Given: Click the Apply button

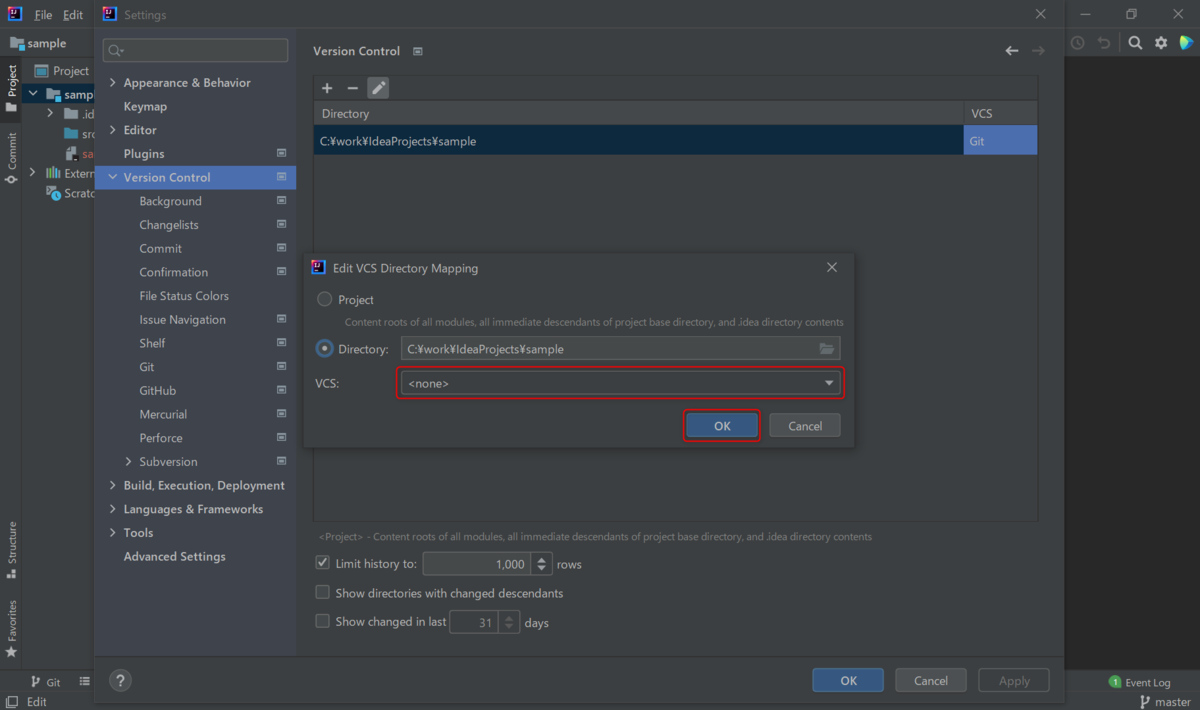Looking at the screenshot, I should tap(1014, 681).
